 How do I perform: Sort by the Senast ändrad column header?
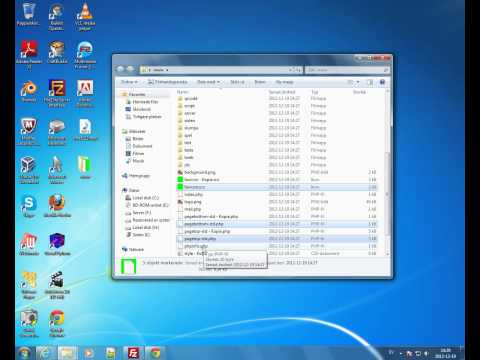282,92
